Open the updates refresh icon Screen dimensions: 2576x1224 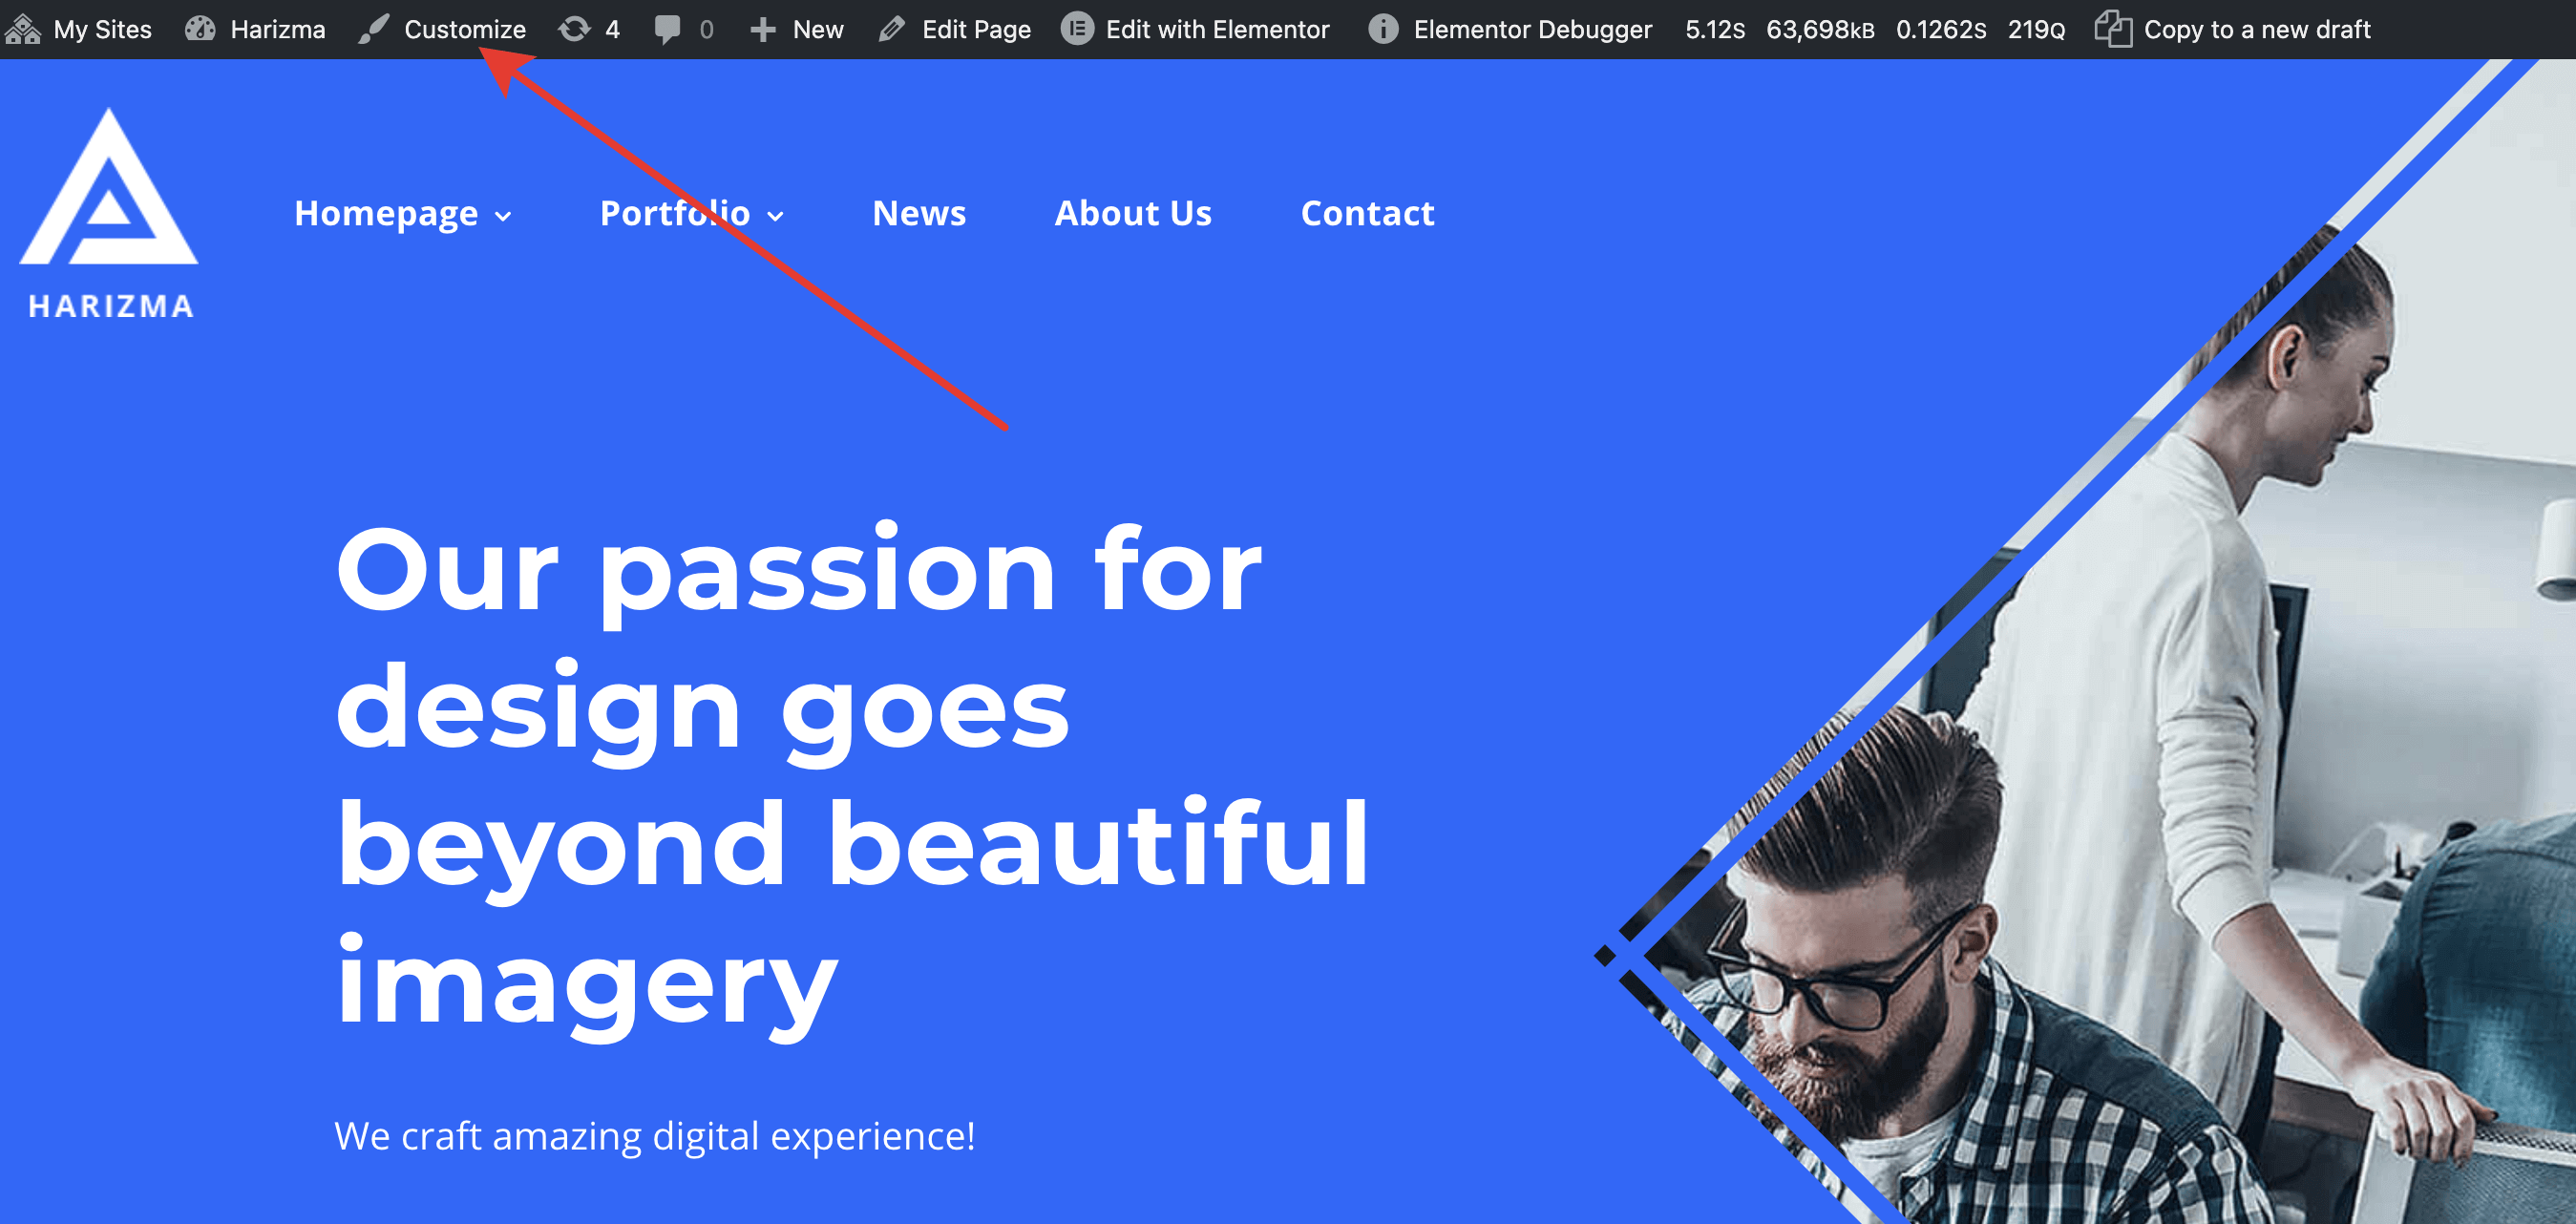[x=574, y=29]
